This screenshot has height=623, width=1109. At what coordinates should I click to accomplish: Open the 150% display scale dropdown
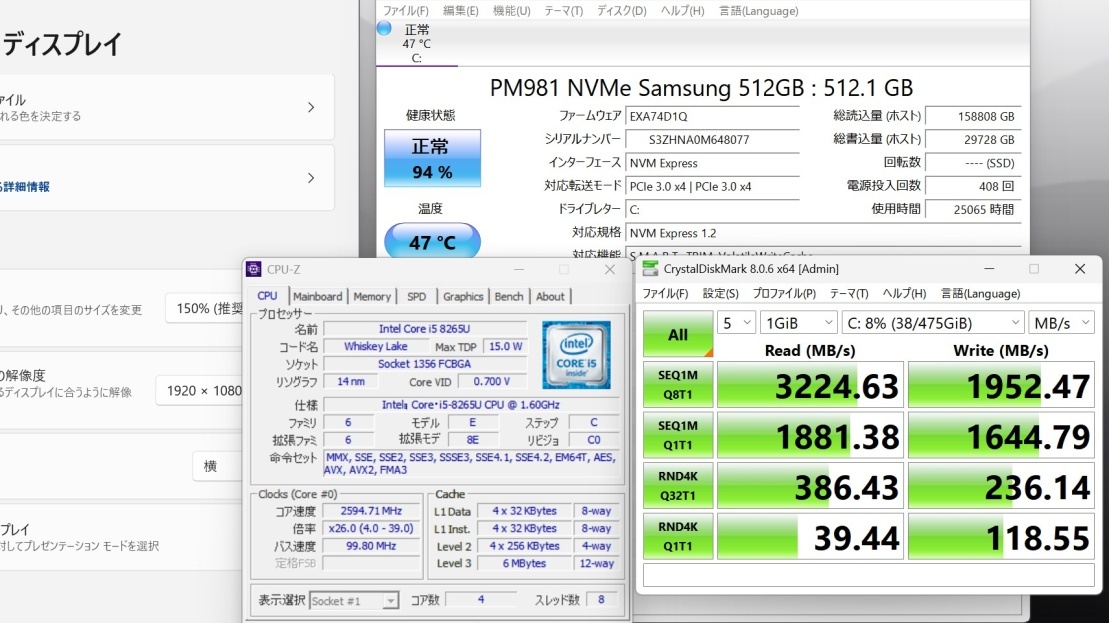(205, 308)
